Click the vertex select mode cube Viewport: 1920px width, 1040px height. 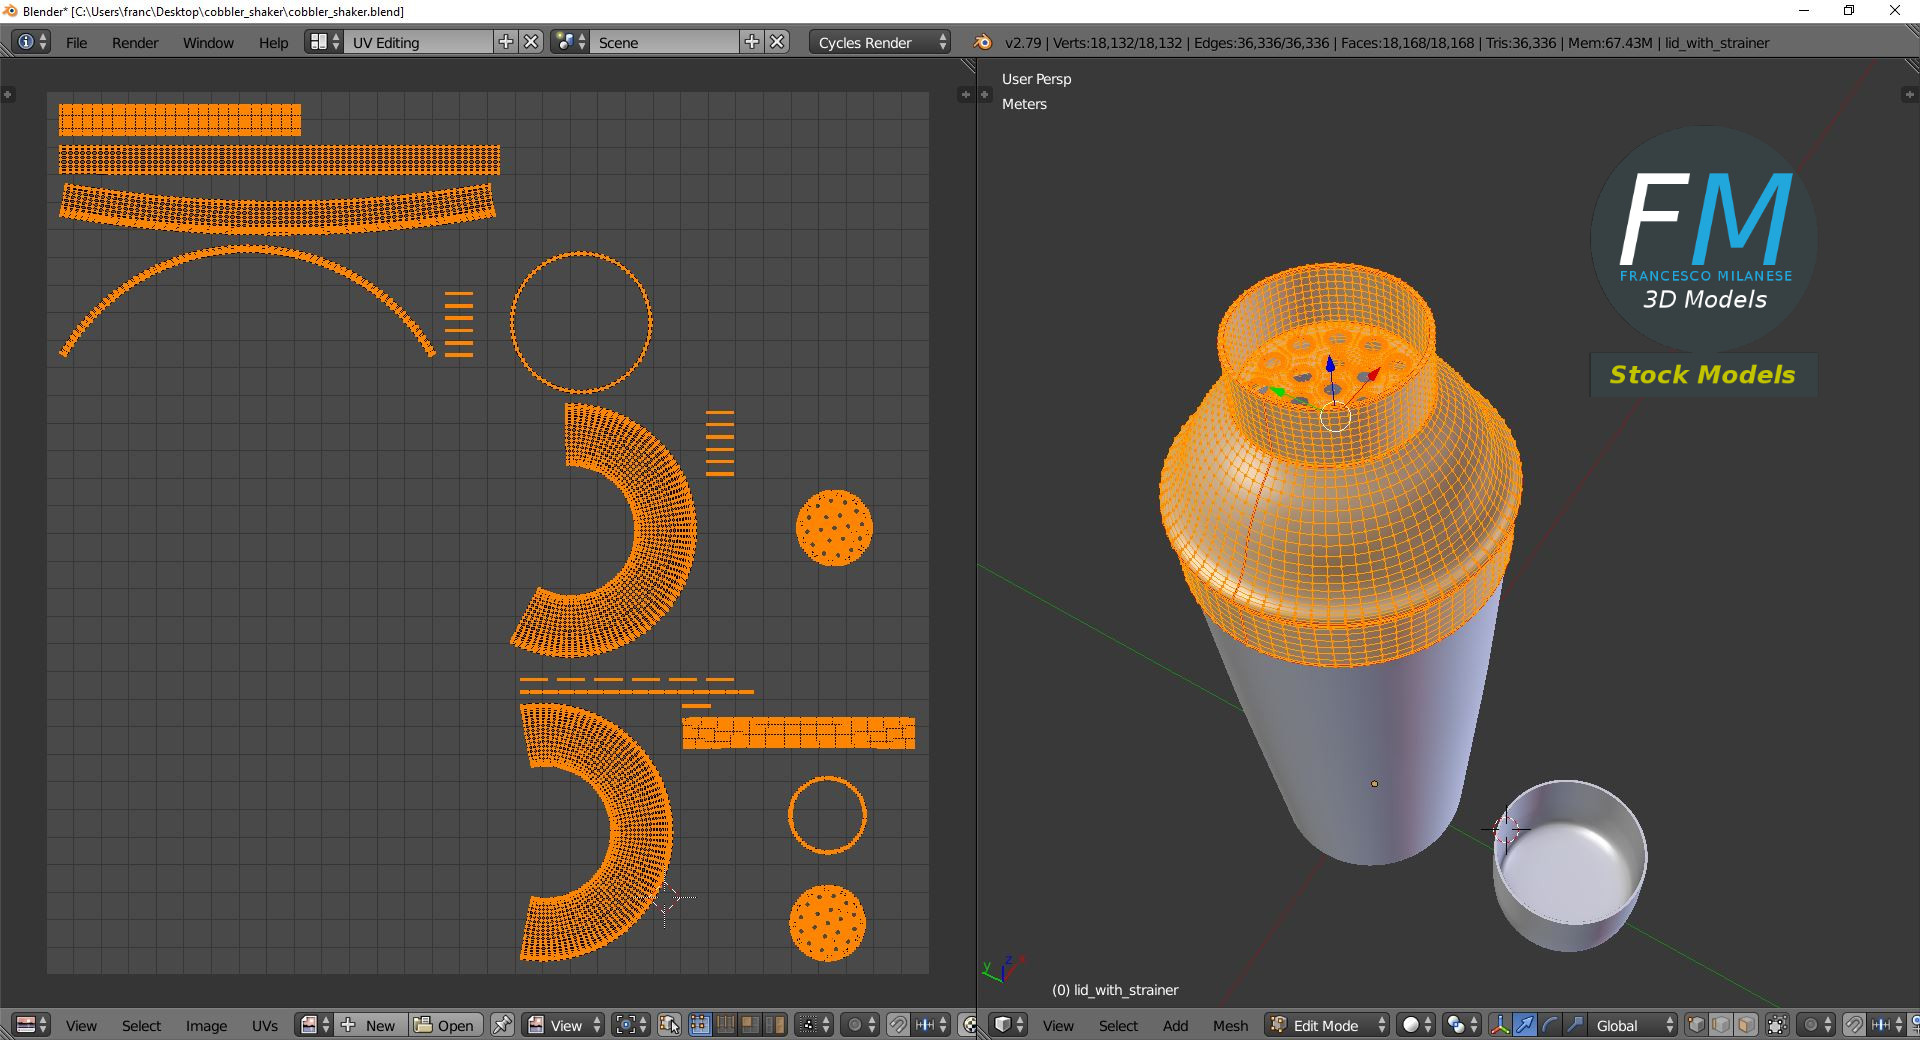1696,1025
